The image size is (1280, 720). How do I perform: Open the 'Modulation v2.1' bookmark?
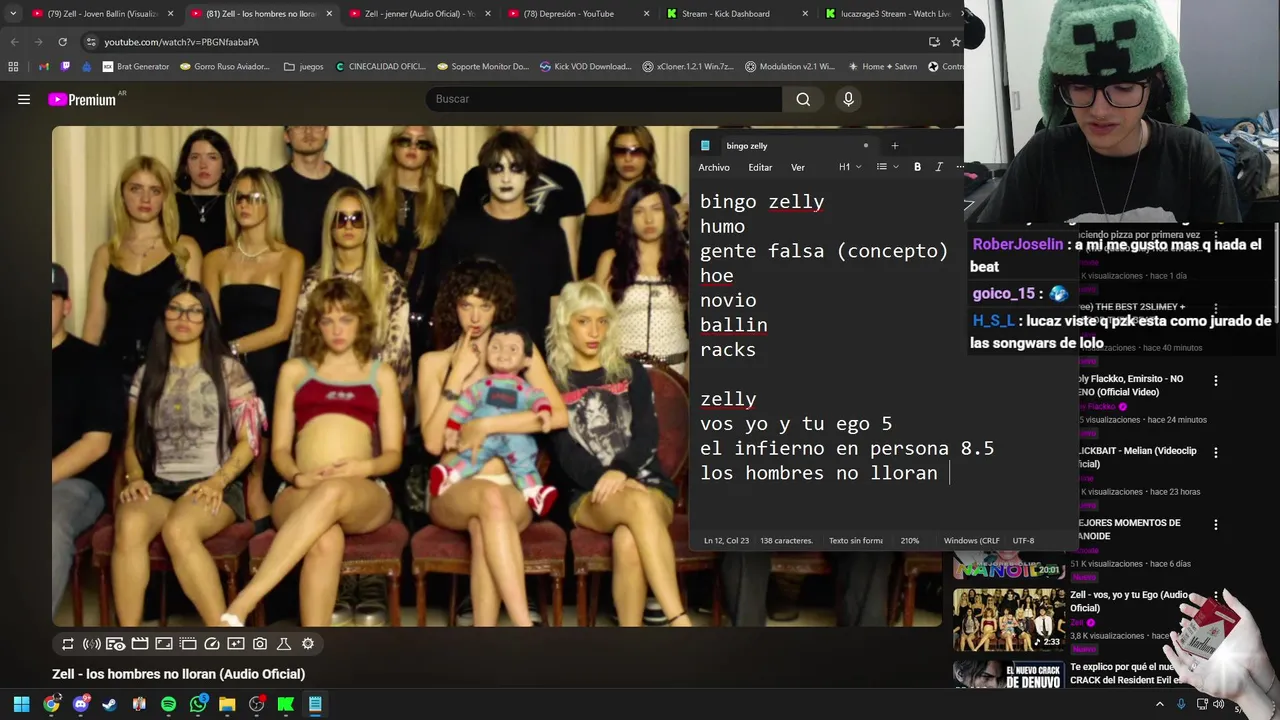click(x=790, y=67)
